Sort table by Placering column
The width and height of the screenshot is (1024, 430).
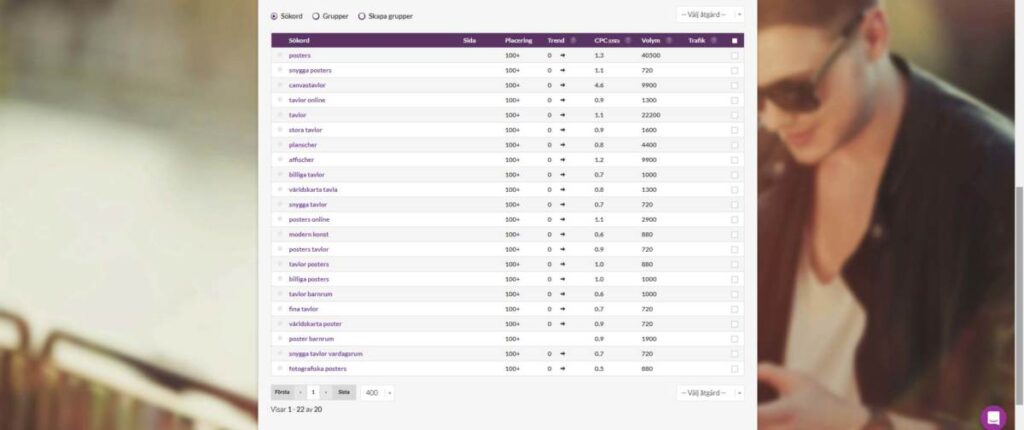[519, 41]
